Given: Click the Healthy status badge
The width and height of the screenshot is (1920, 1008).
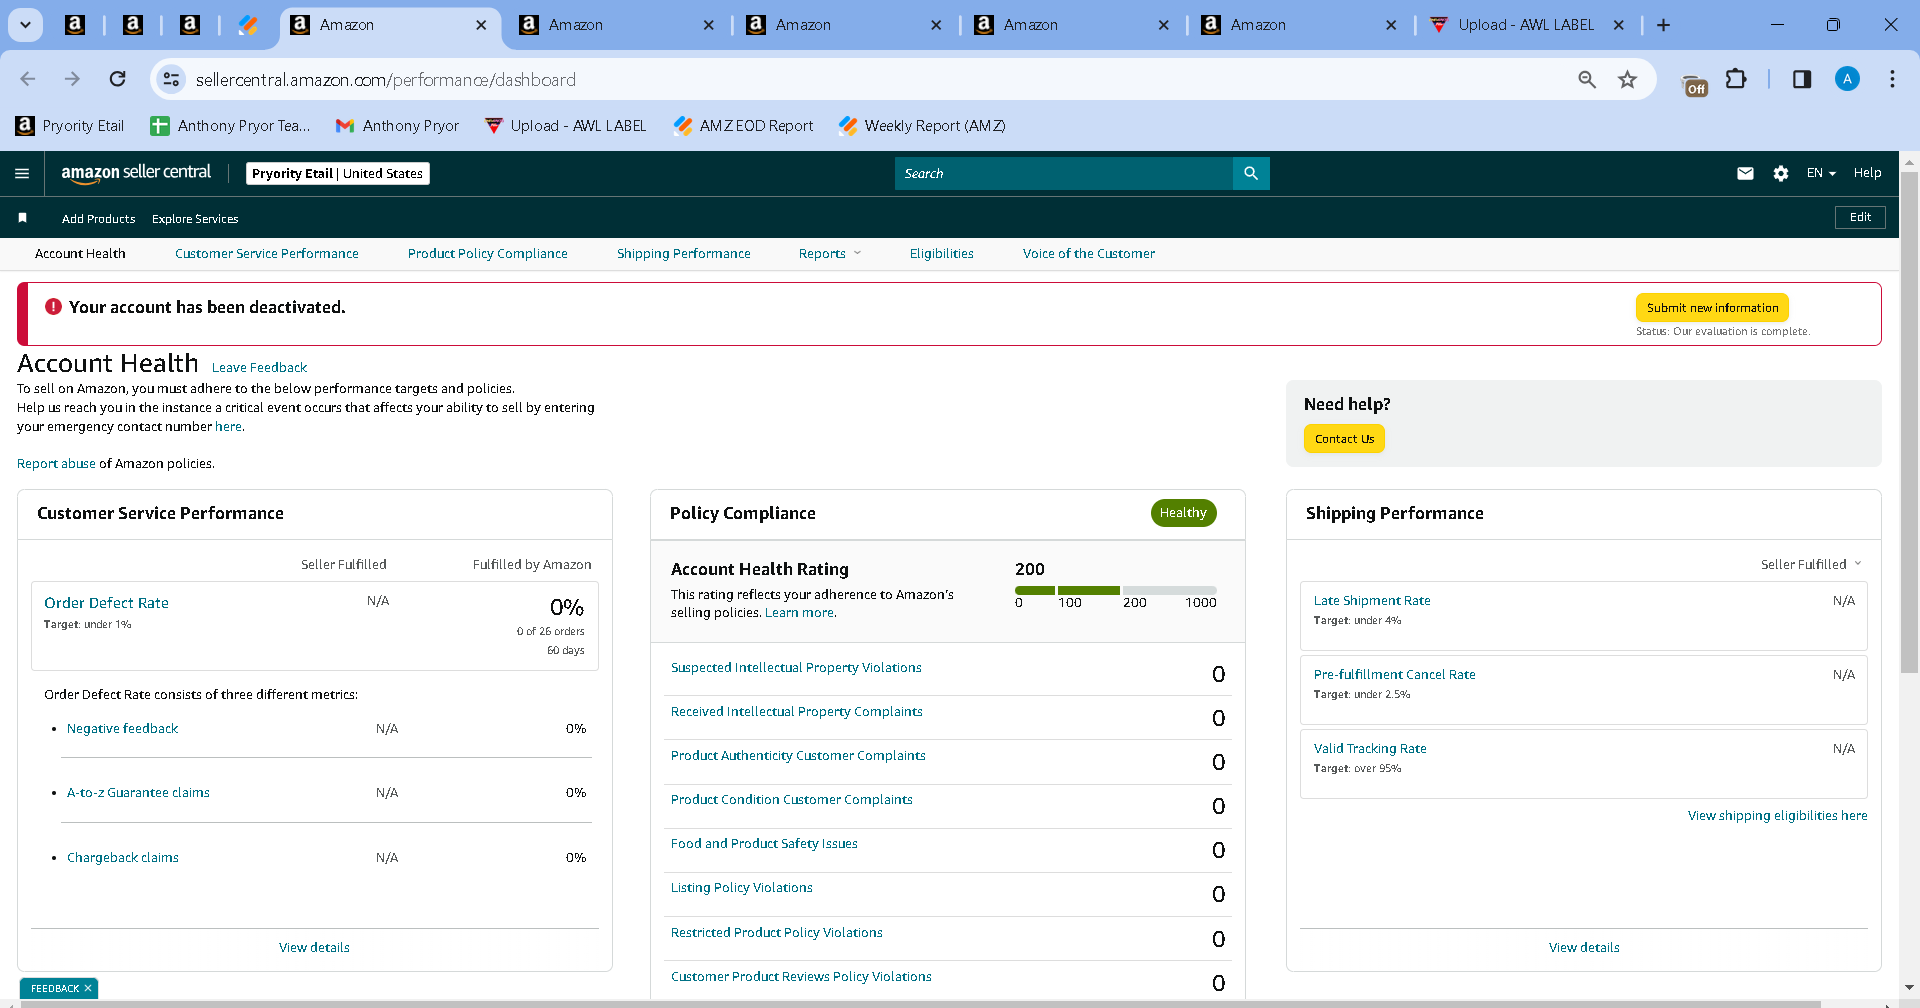Looking at the screenshot, I should [x=1183, y=513].
